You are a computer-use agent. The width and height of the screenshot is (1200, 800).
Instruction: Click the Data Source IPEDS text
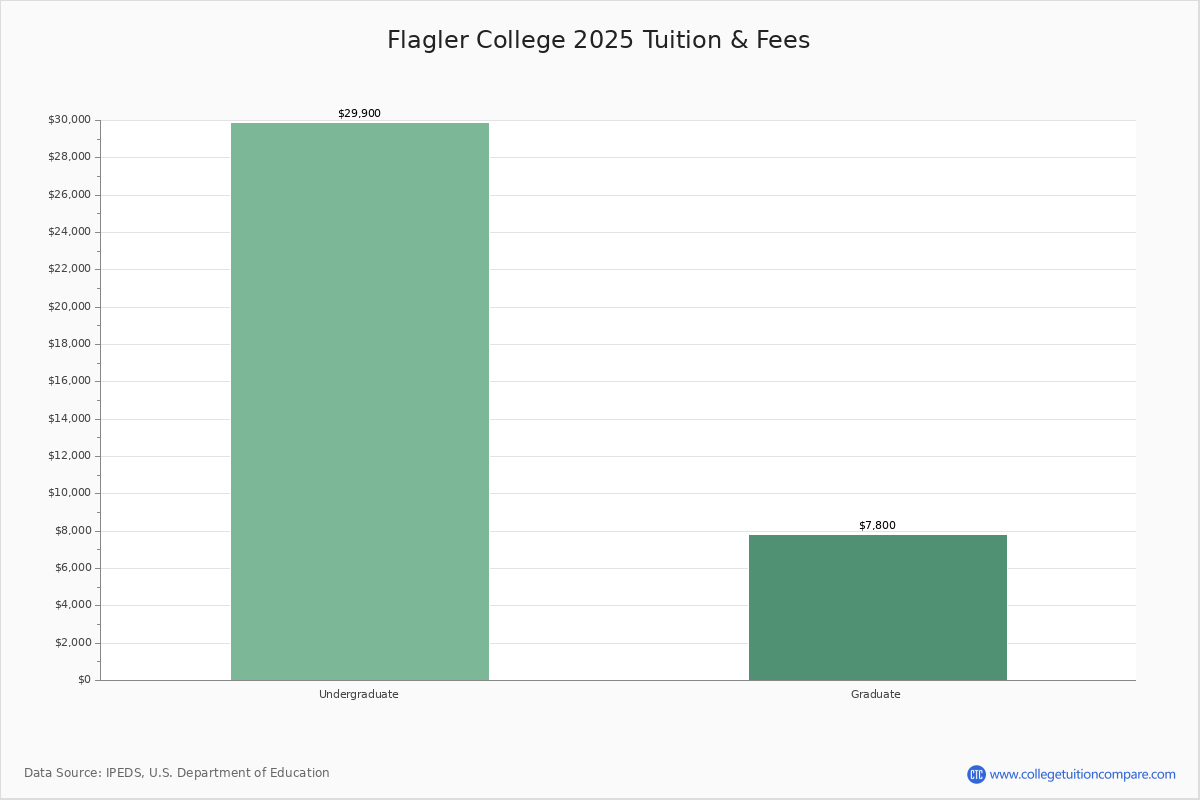pos(177,773)
